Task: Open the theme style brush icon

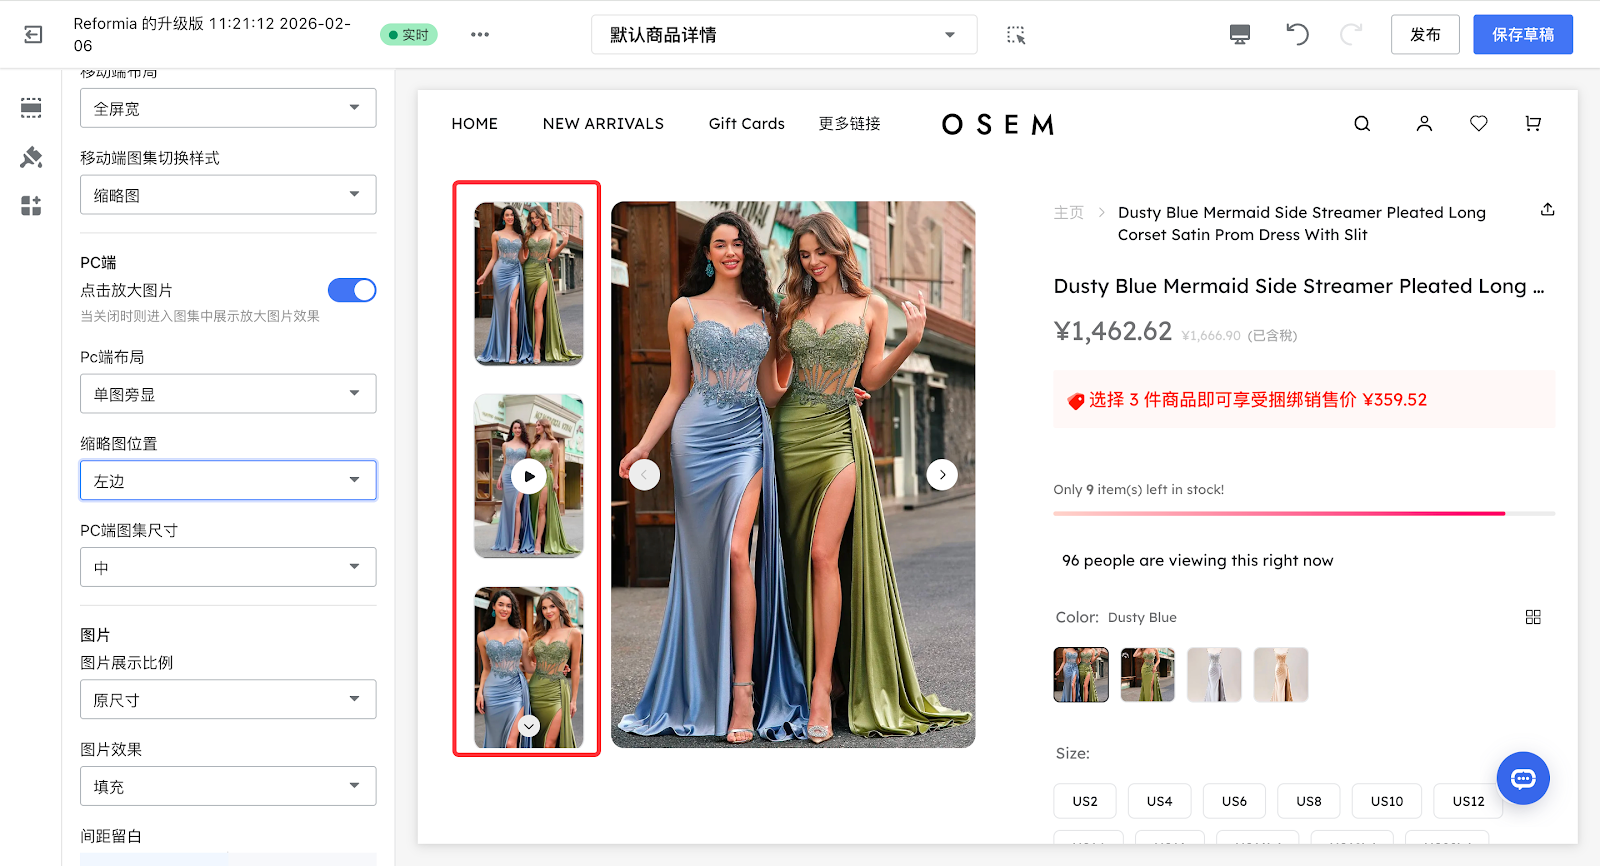Action: click(x=31, y=157)
